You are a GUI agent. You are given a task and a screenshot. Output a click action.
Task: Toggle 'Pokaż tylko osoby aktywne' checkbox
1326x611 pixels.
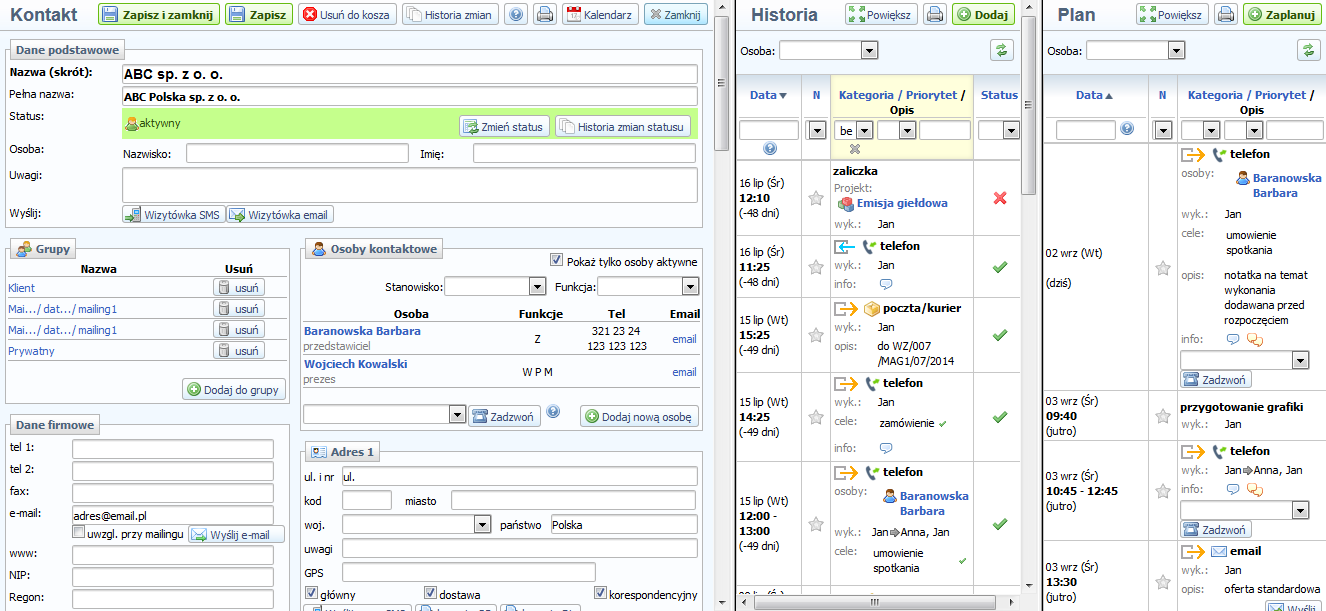click(557, 261)
